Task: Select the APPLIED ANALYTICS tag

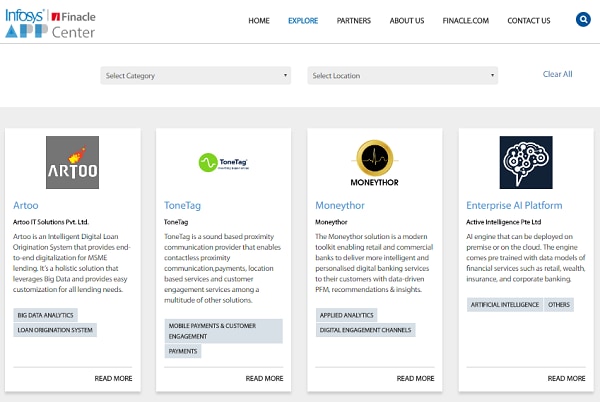Action: pos(346,315)
